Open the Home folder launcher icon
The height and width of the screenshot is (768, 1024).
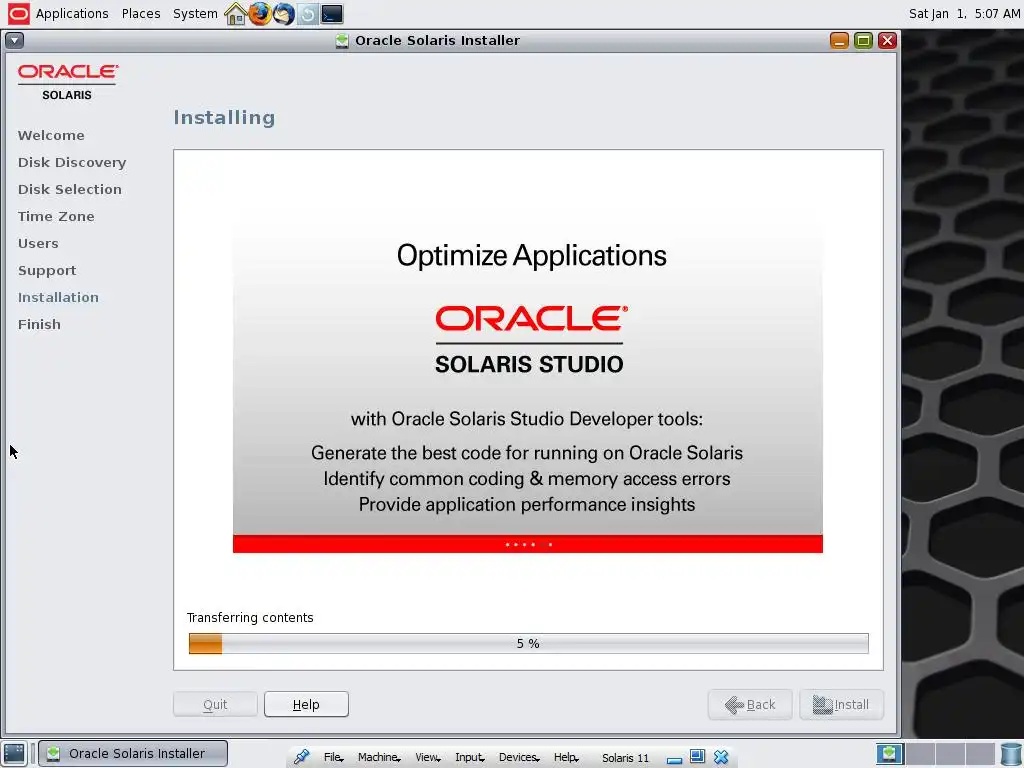click(x=235, y=14)
